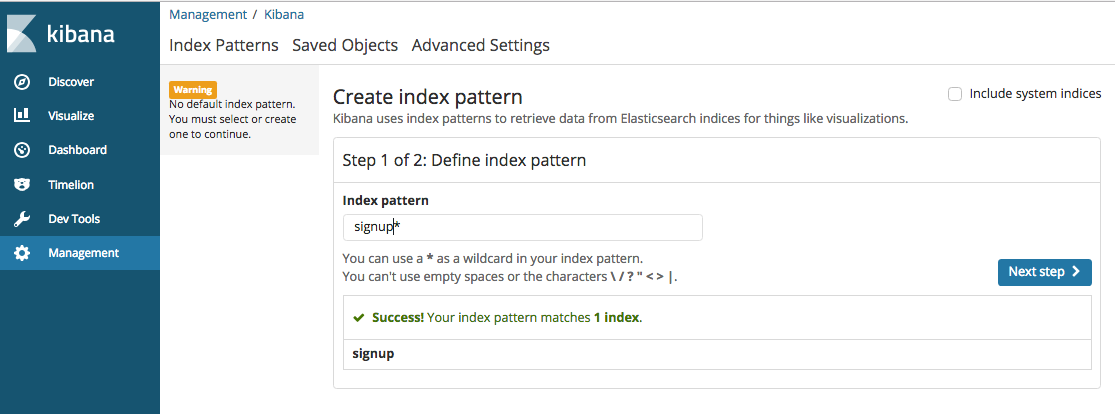
Task: Select the Discover menu label
Action: click(71, 82)
